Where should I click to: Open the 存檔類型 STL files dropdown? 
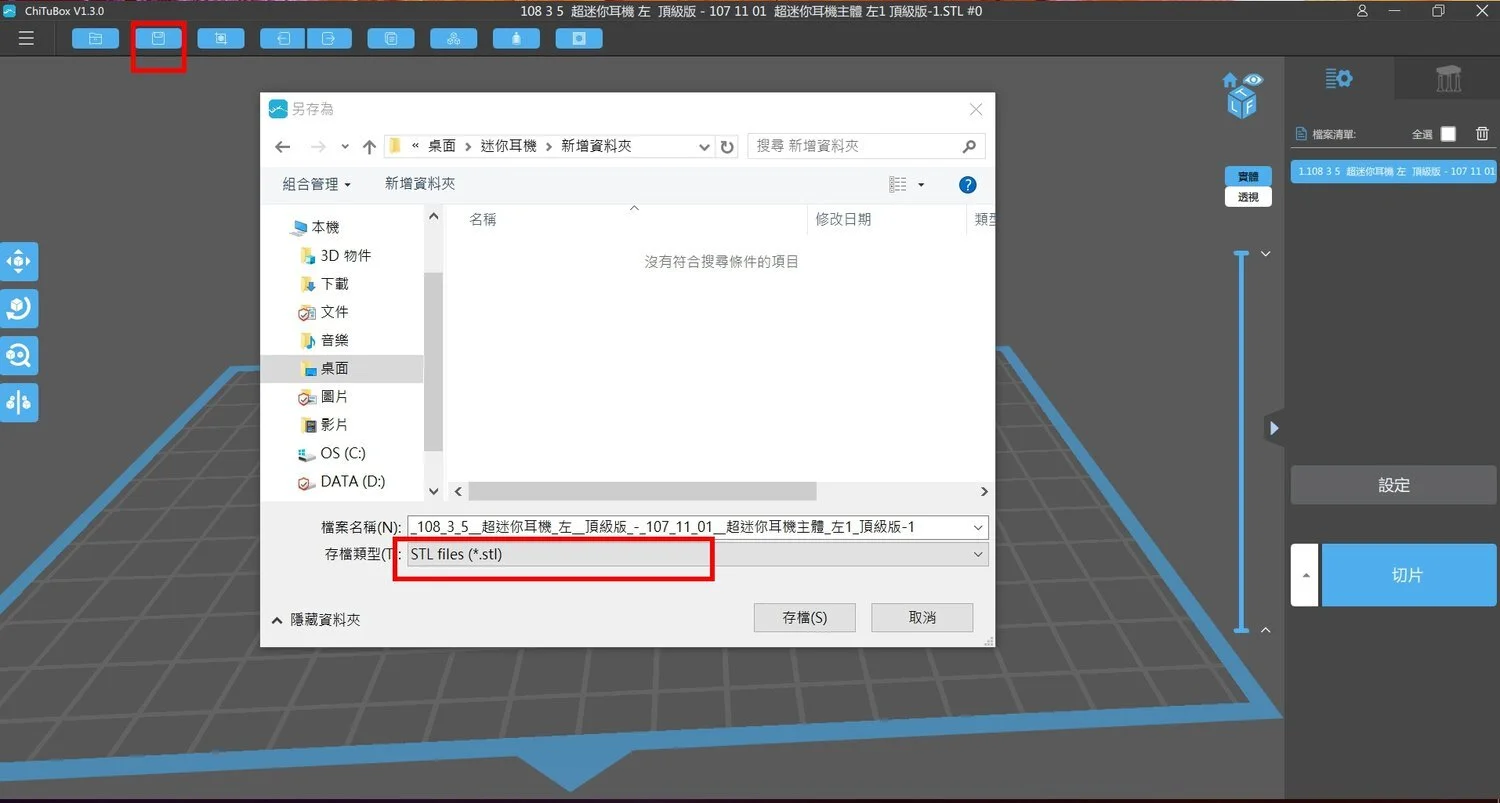point(697,554)
